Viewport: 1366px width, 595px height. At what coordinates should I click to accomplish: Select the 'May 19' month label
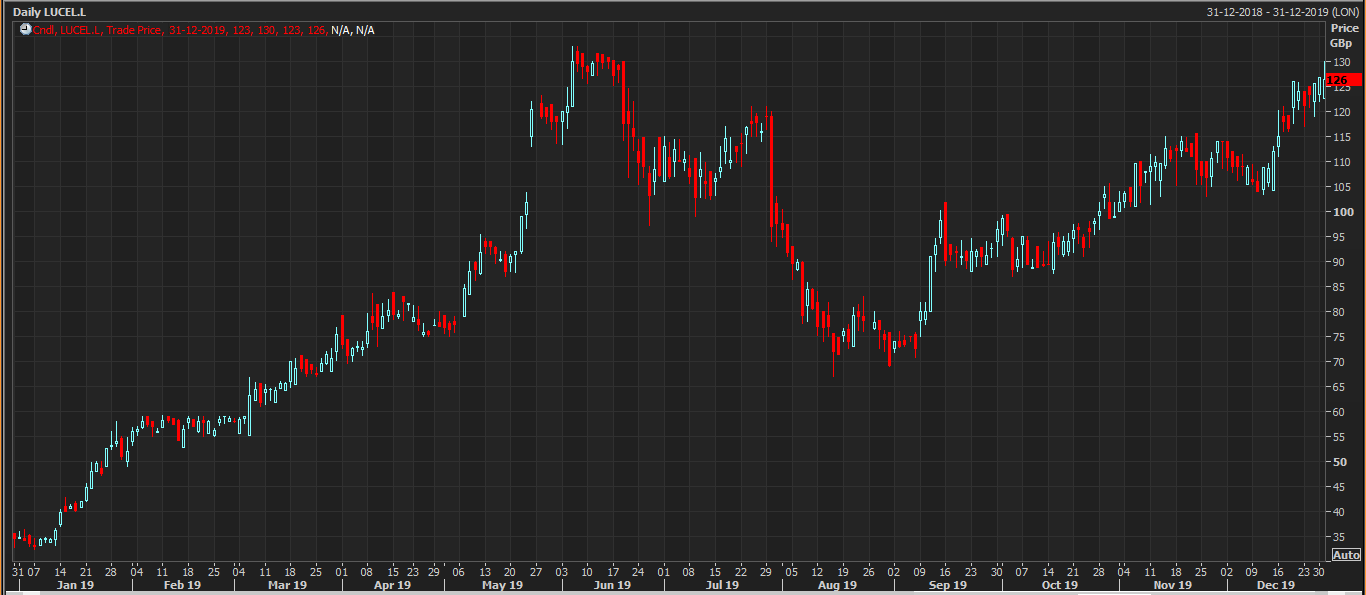(503, 585)
